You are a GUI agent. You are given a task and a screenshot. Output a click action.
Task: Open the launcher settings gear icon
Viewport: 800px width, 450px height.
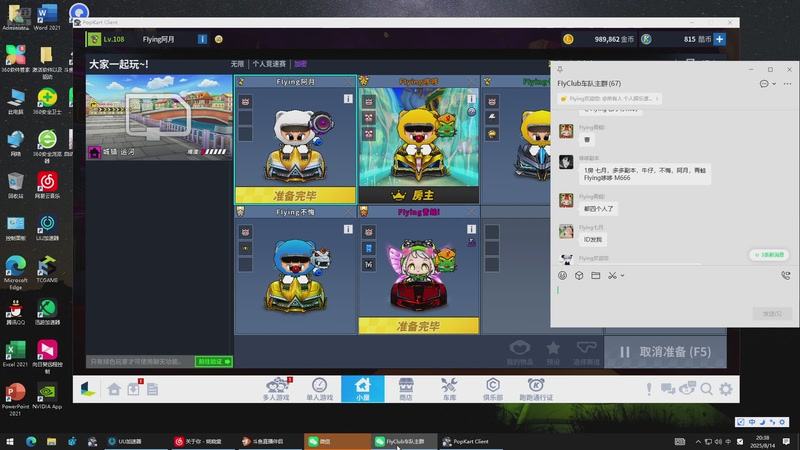tap(726, 389)
